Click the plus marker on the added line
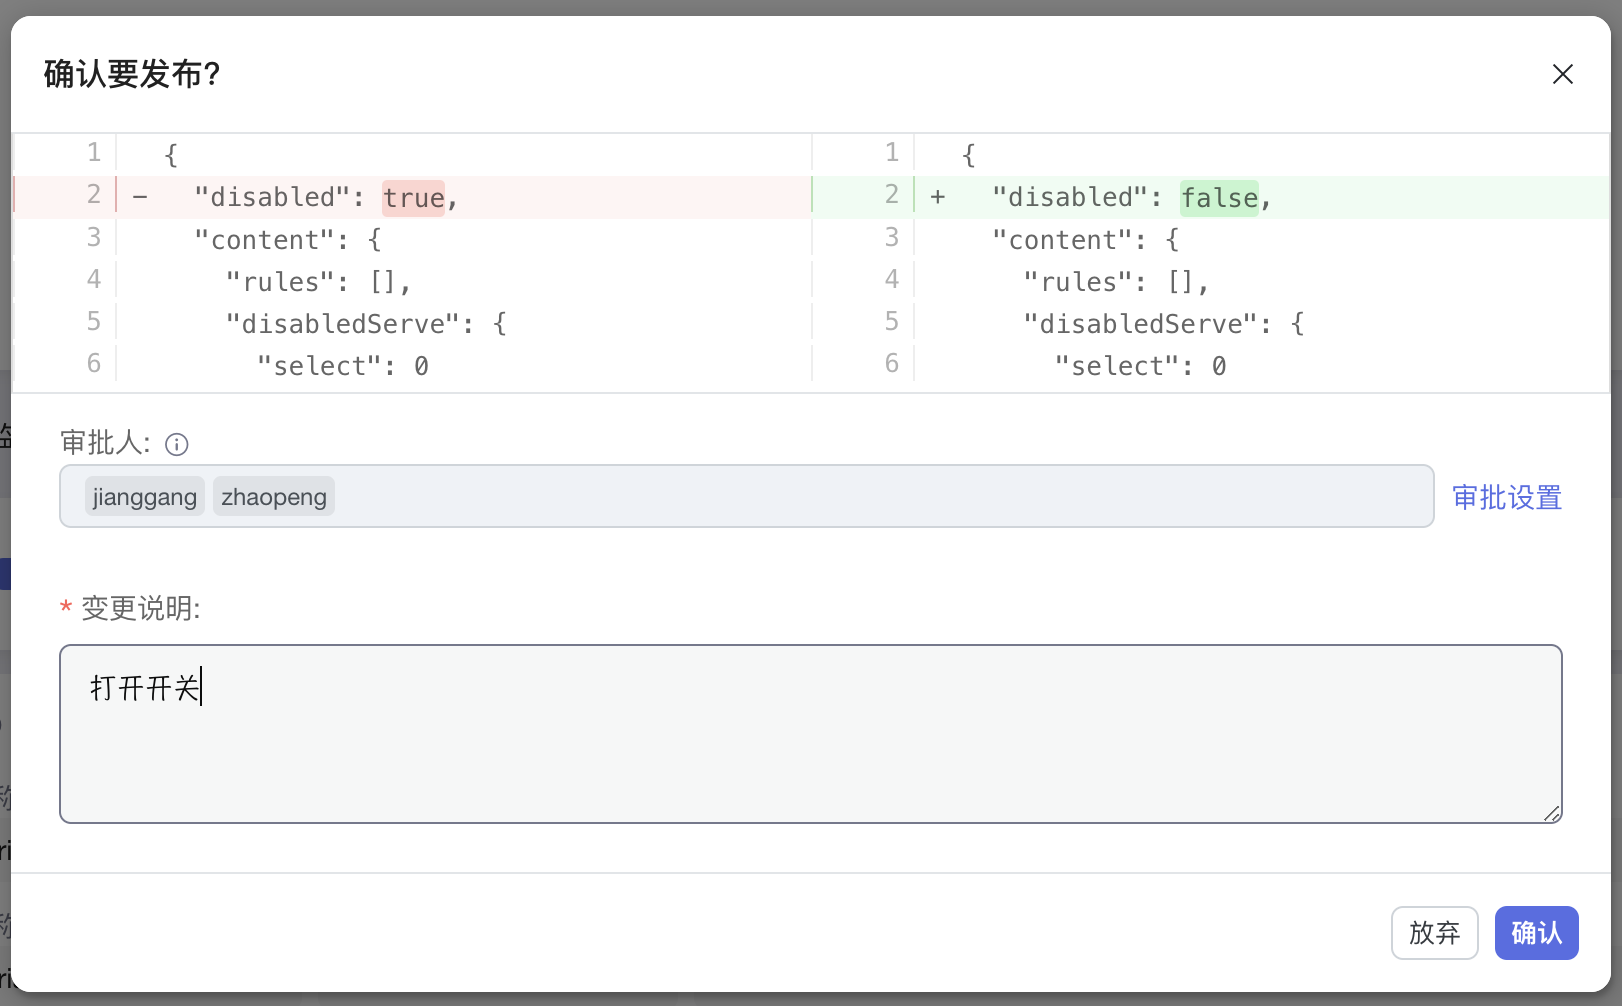 (x=937, y=198)
